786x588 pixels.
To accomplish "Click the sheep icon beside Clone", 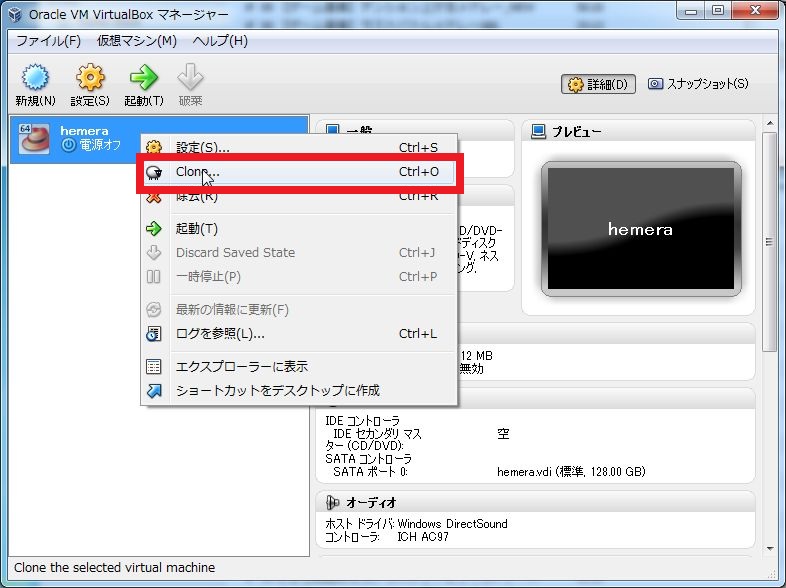I will [x=154, y=172].
